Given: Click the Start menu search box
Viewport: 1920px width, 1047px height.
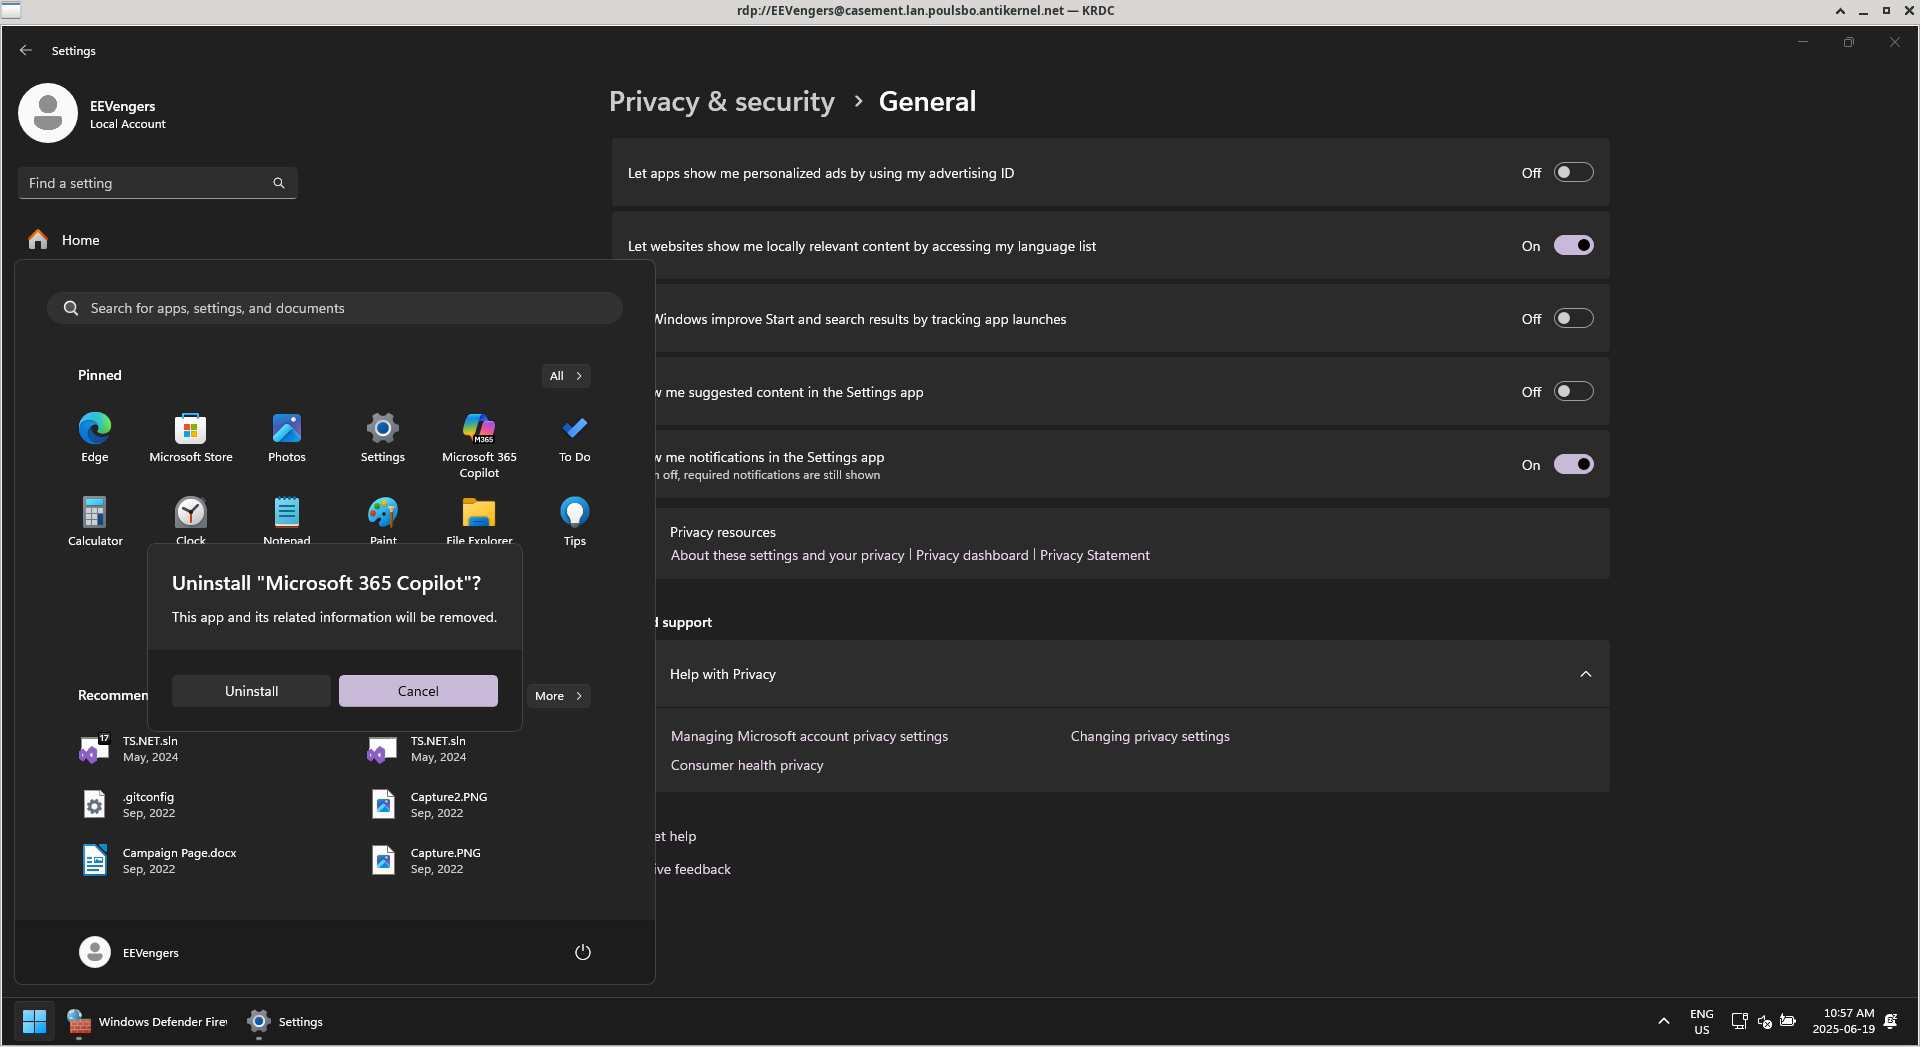Looking at the screenshot, I should tap(335, 308).
